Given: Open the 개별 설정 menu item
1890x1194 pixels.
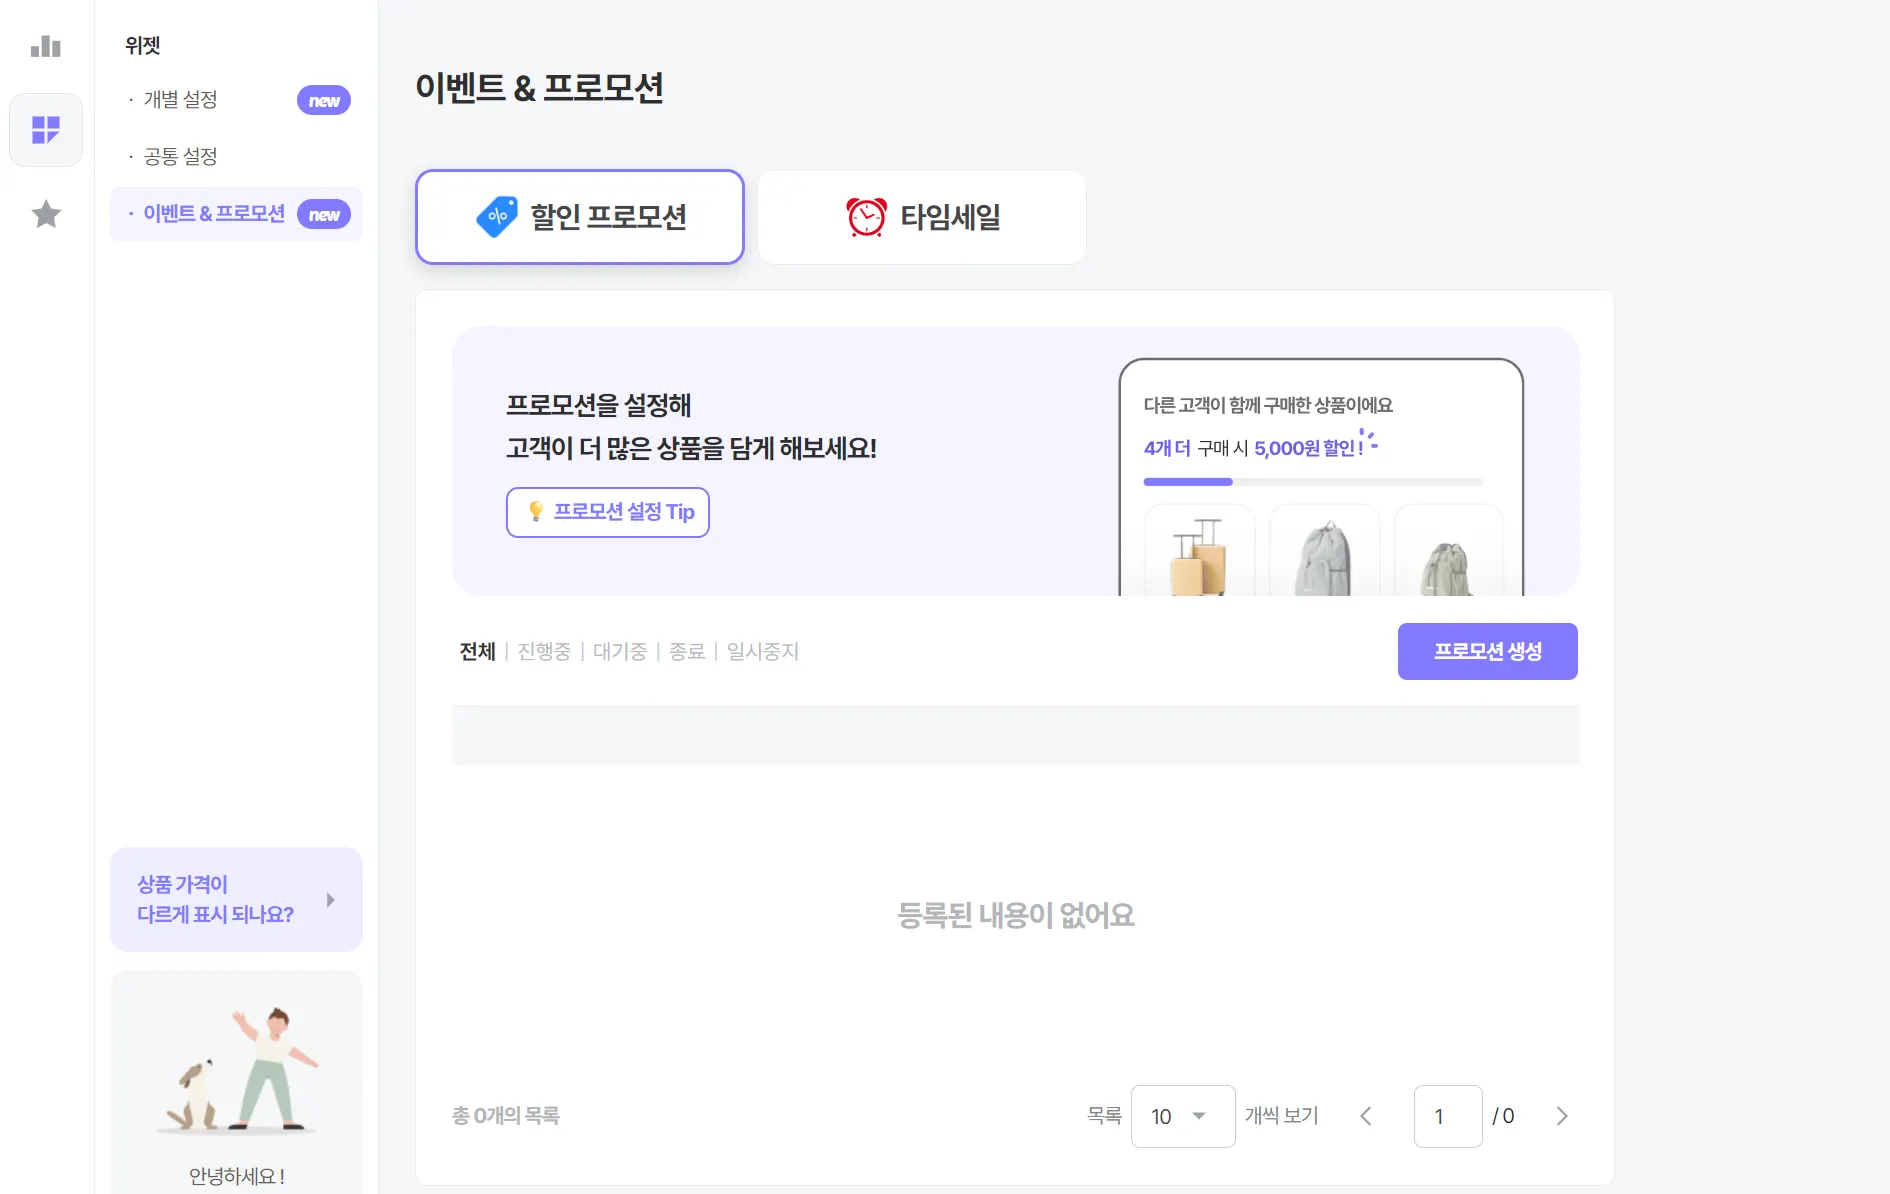Looking at the screenshot, I should [180, 100].
